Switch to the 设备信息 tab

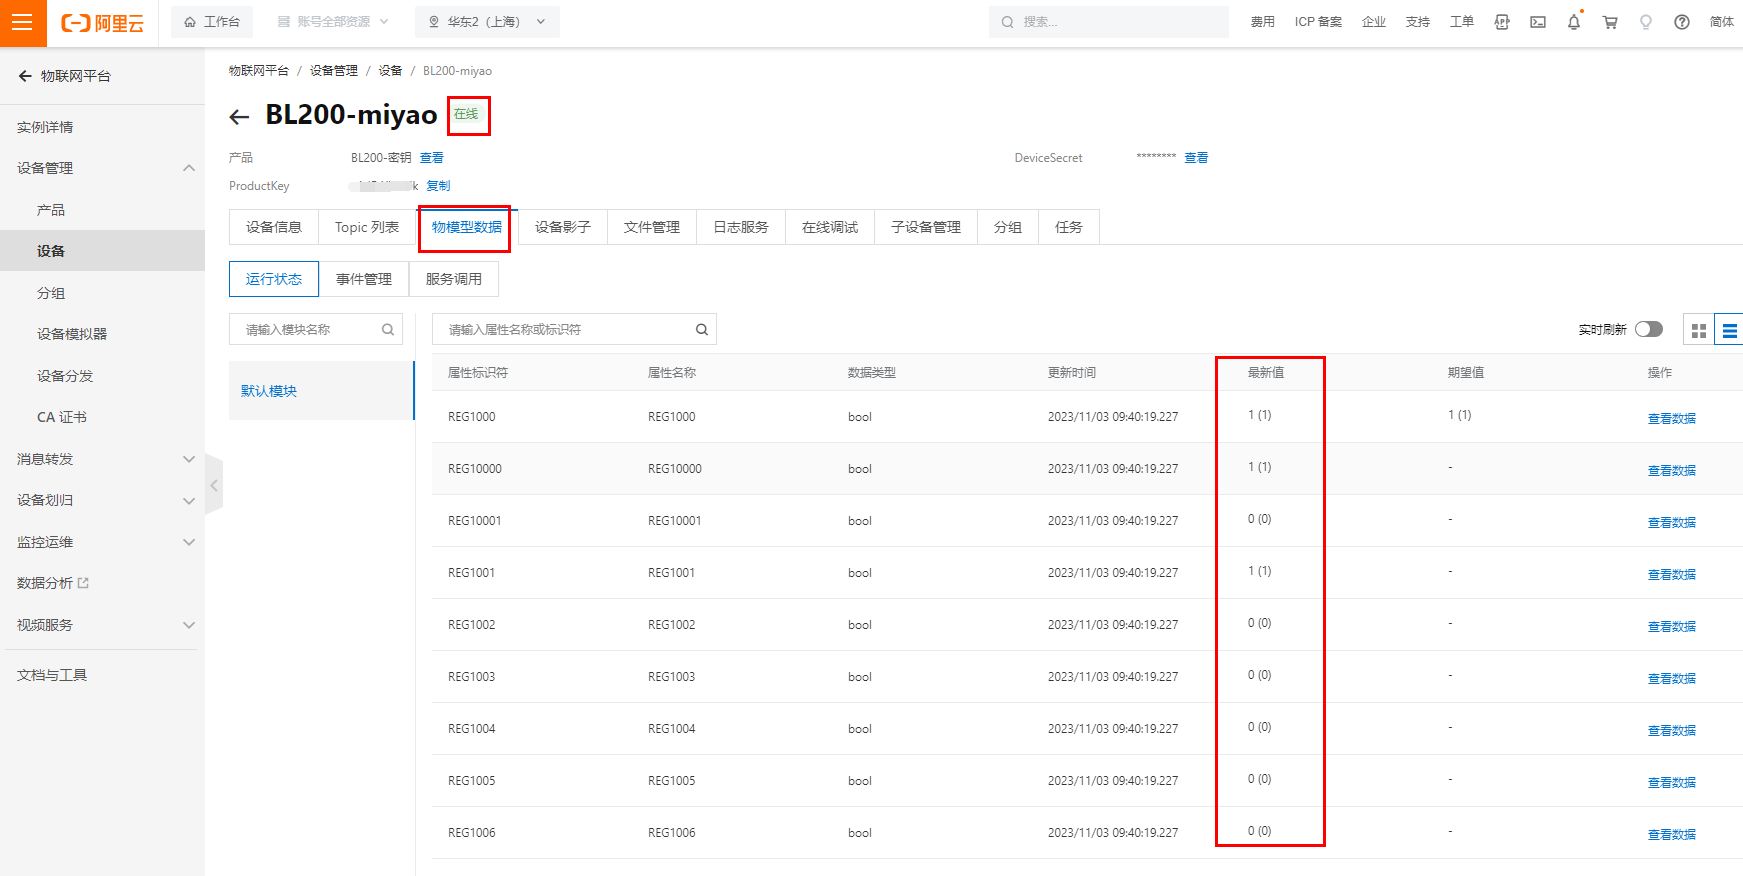click(274, 227)
